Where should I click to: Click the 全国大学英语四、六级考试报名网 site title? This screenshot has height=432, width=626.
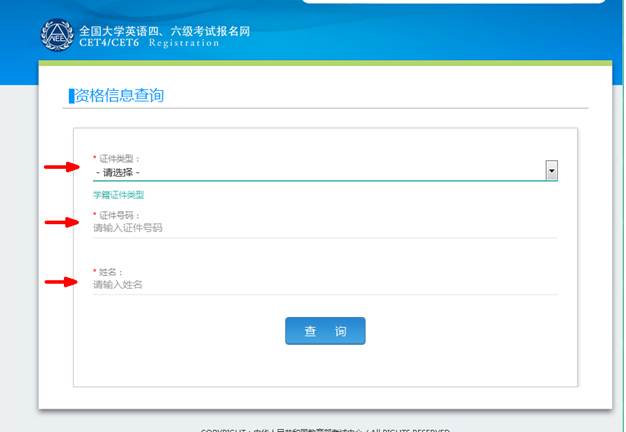pyautogui.click(x=164, y=31)
